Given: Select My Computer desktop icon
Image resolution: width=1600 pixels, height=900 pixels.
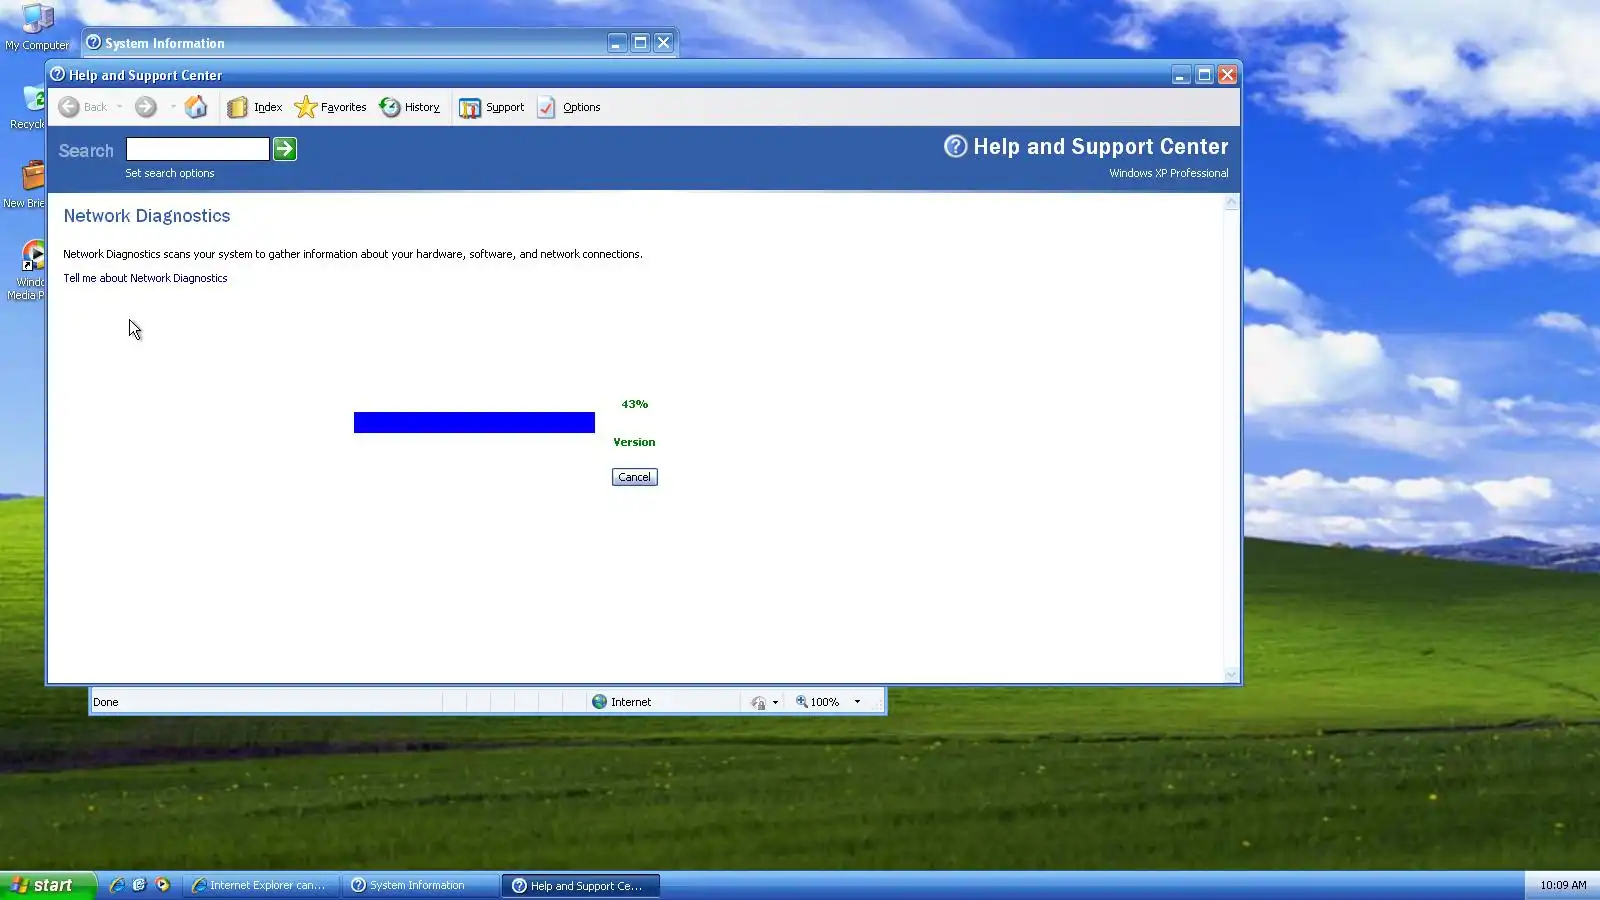Looking at the screenshot, I should click(x=37, y=27).
